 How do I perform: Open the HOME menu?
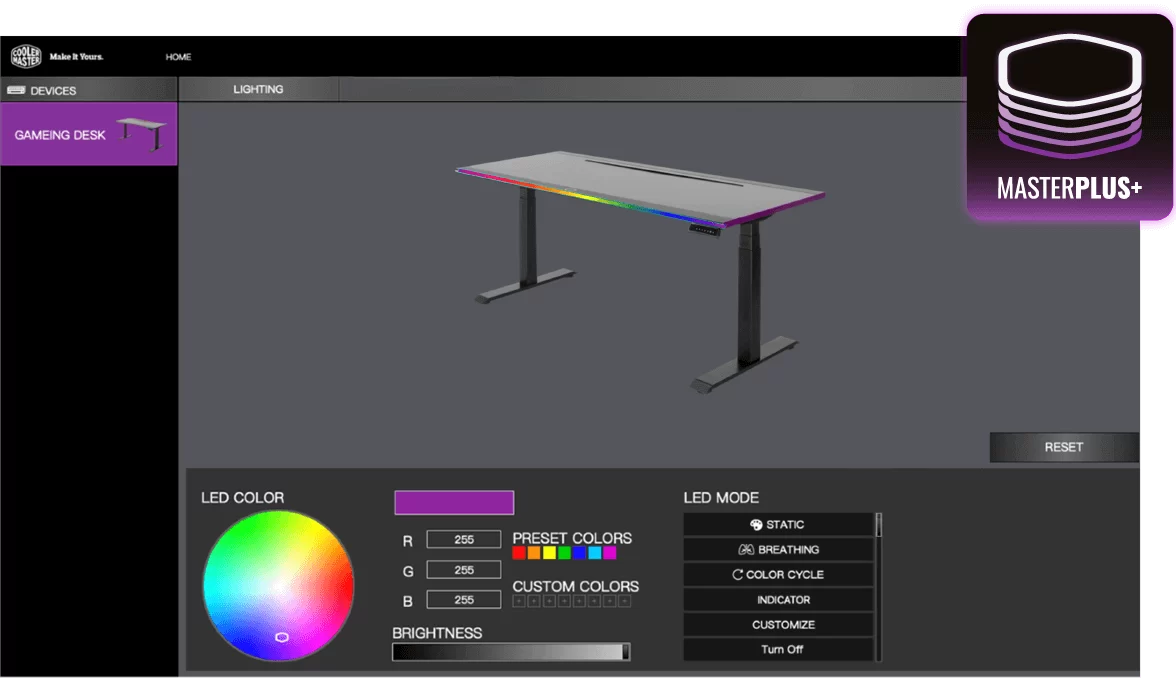pyautogui.click(x=178, y=57)
